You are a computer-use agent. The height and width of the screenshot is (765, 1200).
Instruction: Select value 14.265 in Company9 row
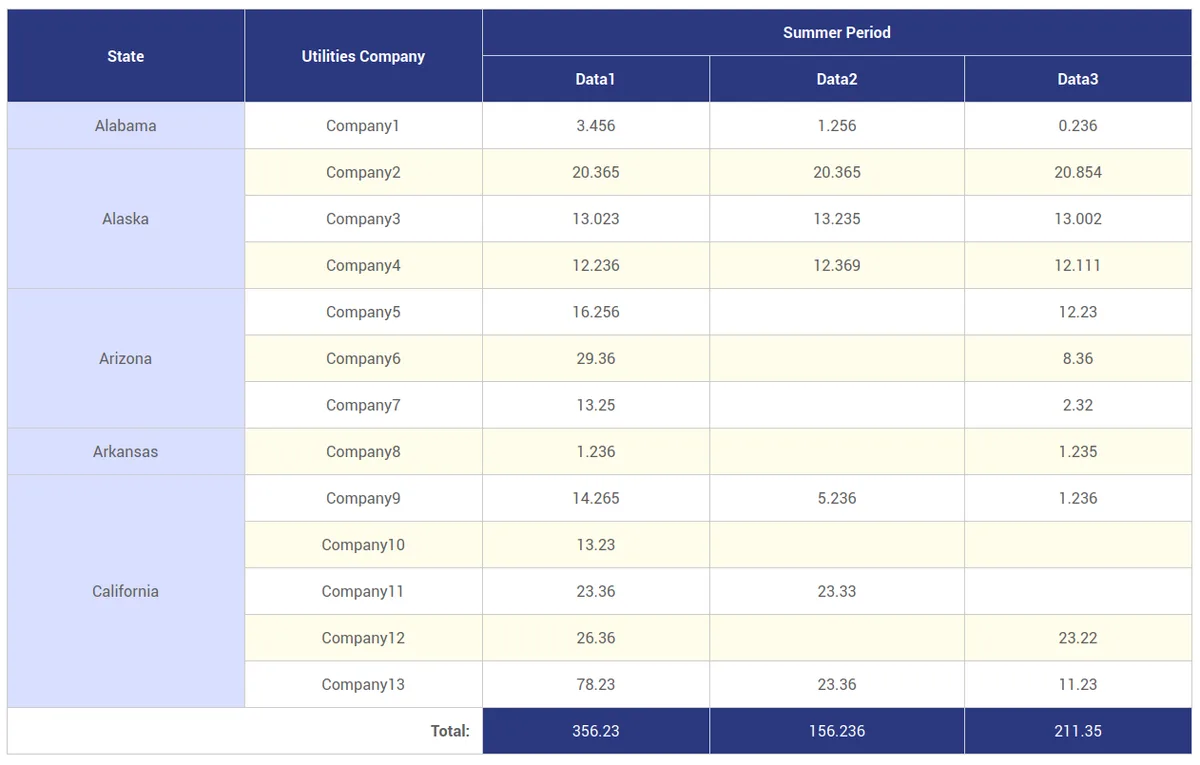coord(596,498)
